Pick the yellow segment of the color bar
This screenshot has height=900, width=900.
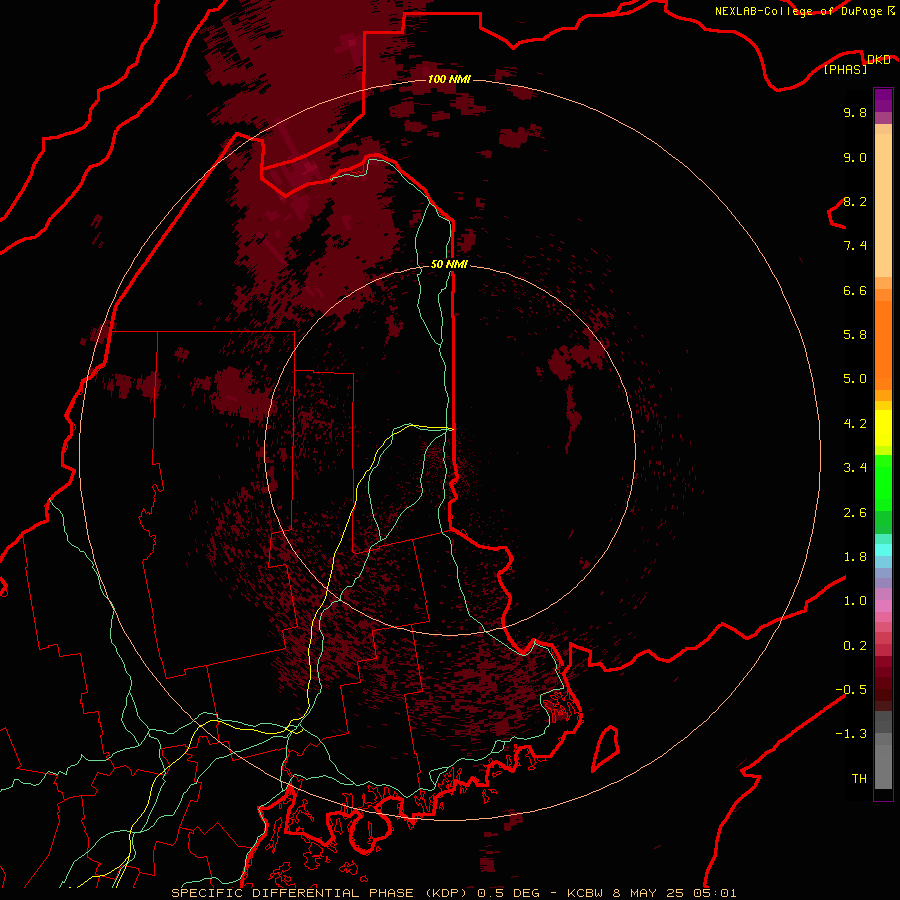(883, 428)
